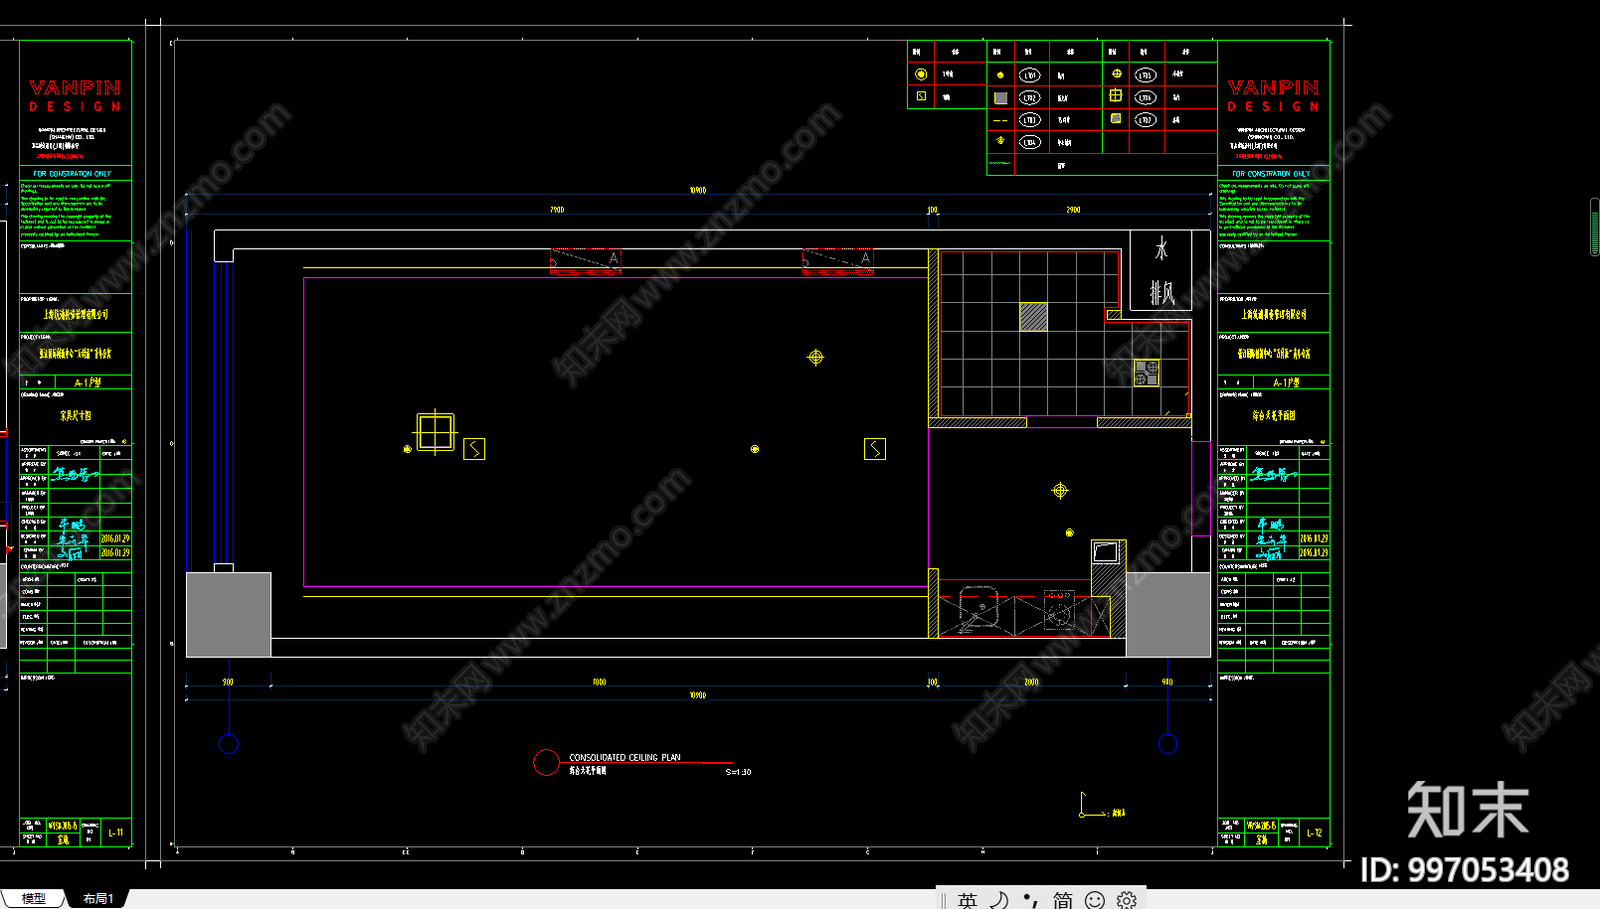Click the top 10900 overall dimension
The height and width of the screenshot is (909, 1600).
point(698,190)
